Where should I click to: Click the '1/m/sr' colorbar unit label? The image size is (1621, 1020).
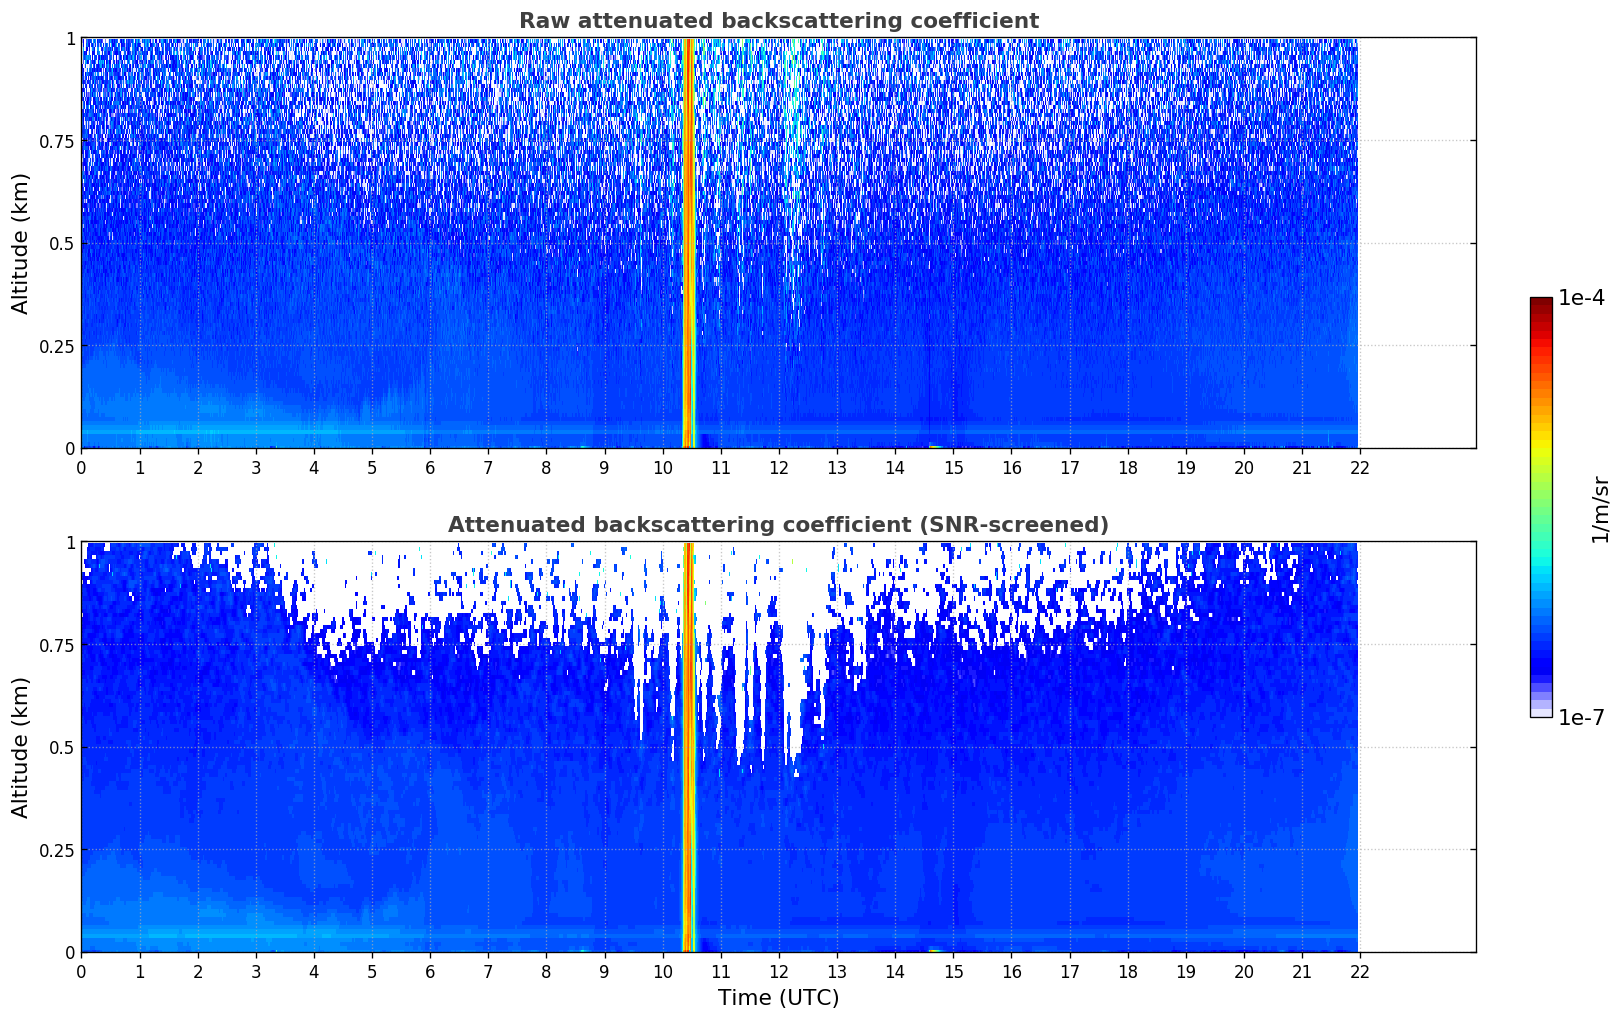1600,509
